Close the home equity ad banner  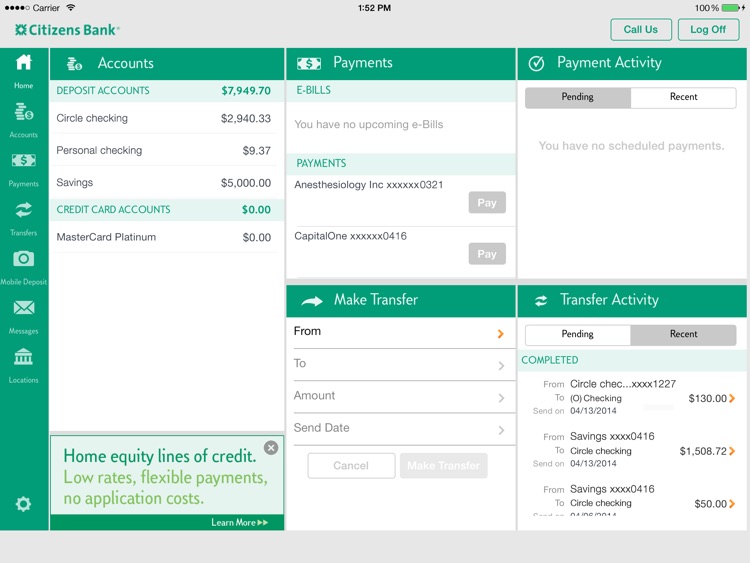tap(271, 448)
